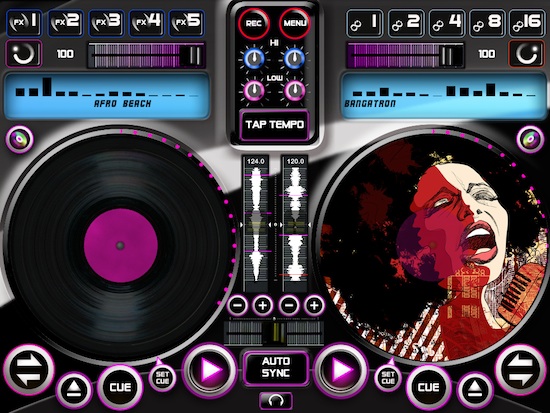Click the crossfader slider between decks
Image resolution: width=550 pixels, height=413 pixels.
274,332
